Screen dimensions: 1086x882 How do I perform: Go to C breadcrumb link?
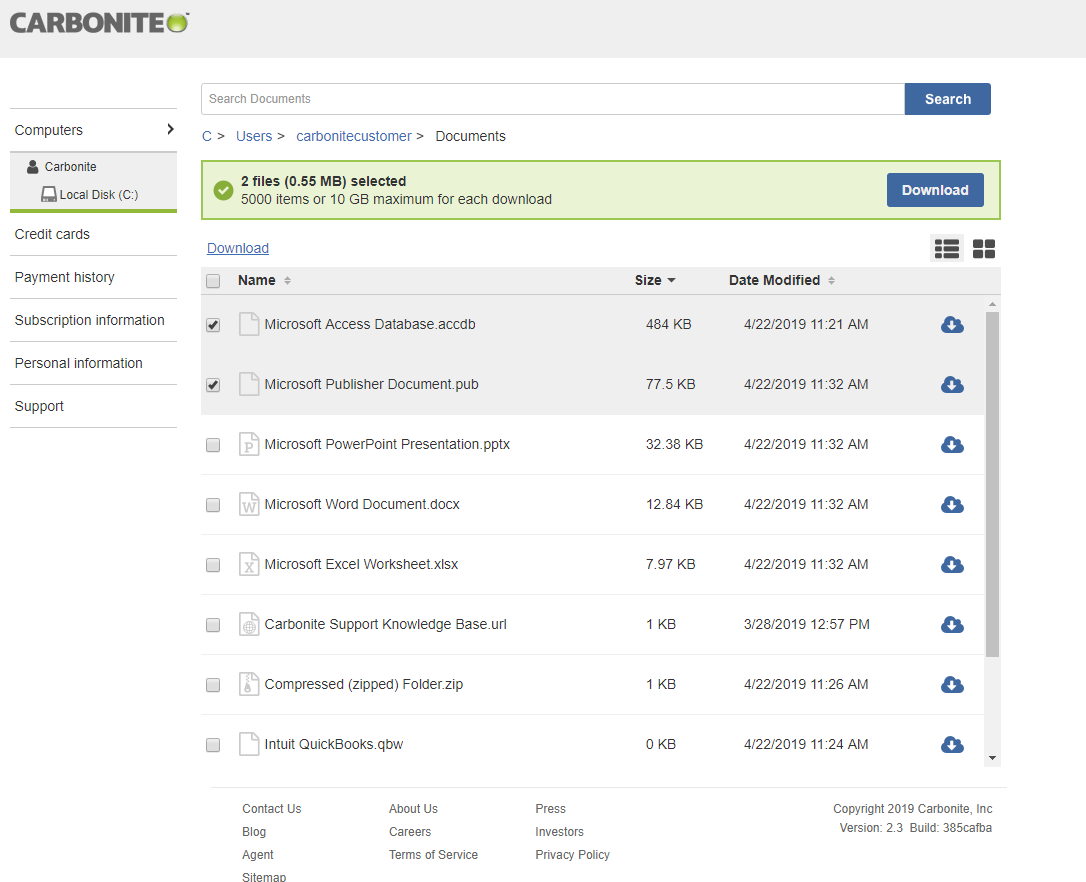[206, 136]
